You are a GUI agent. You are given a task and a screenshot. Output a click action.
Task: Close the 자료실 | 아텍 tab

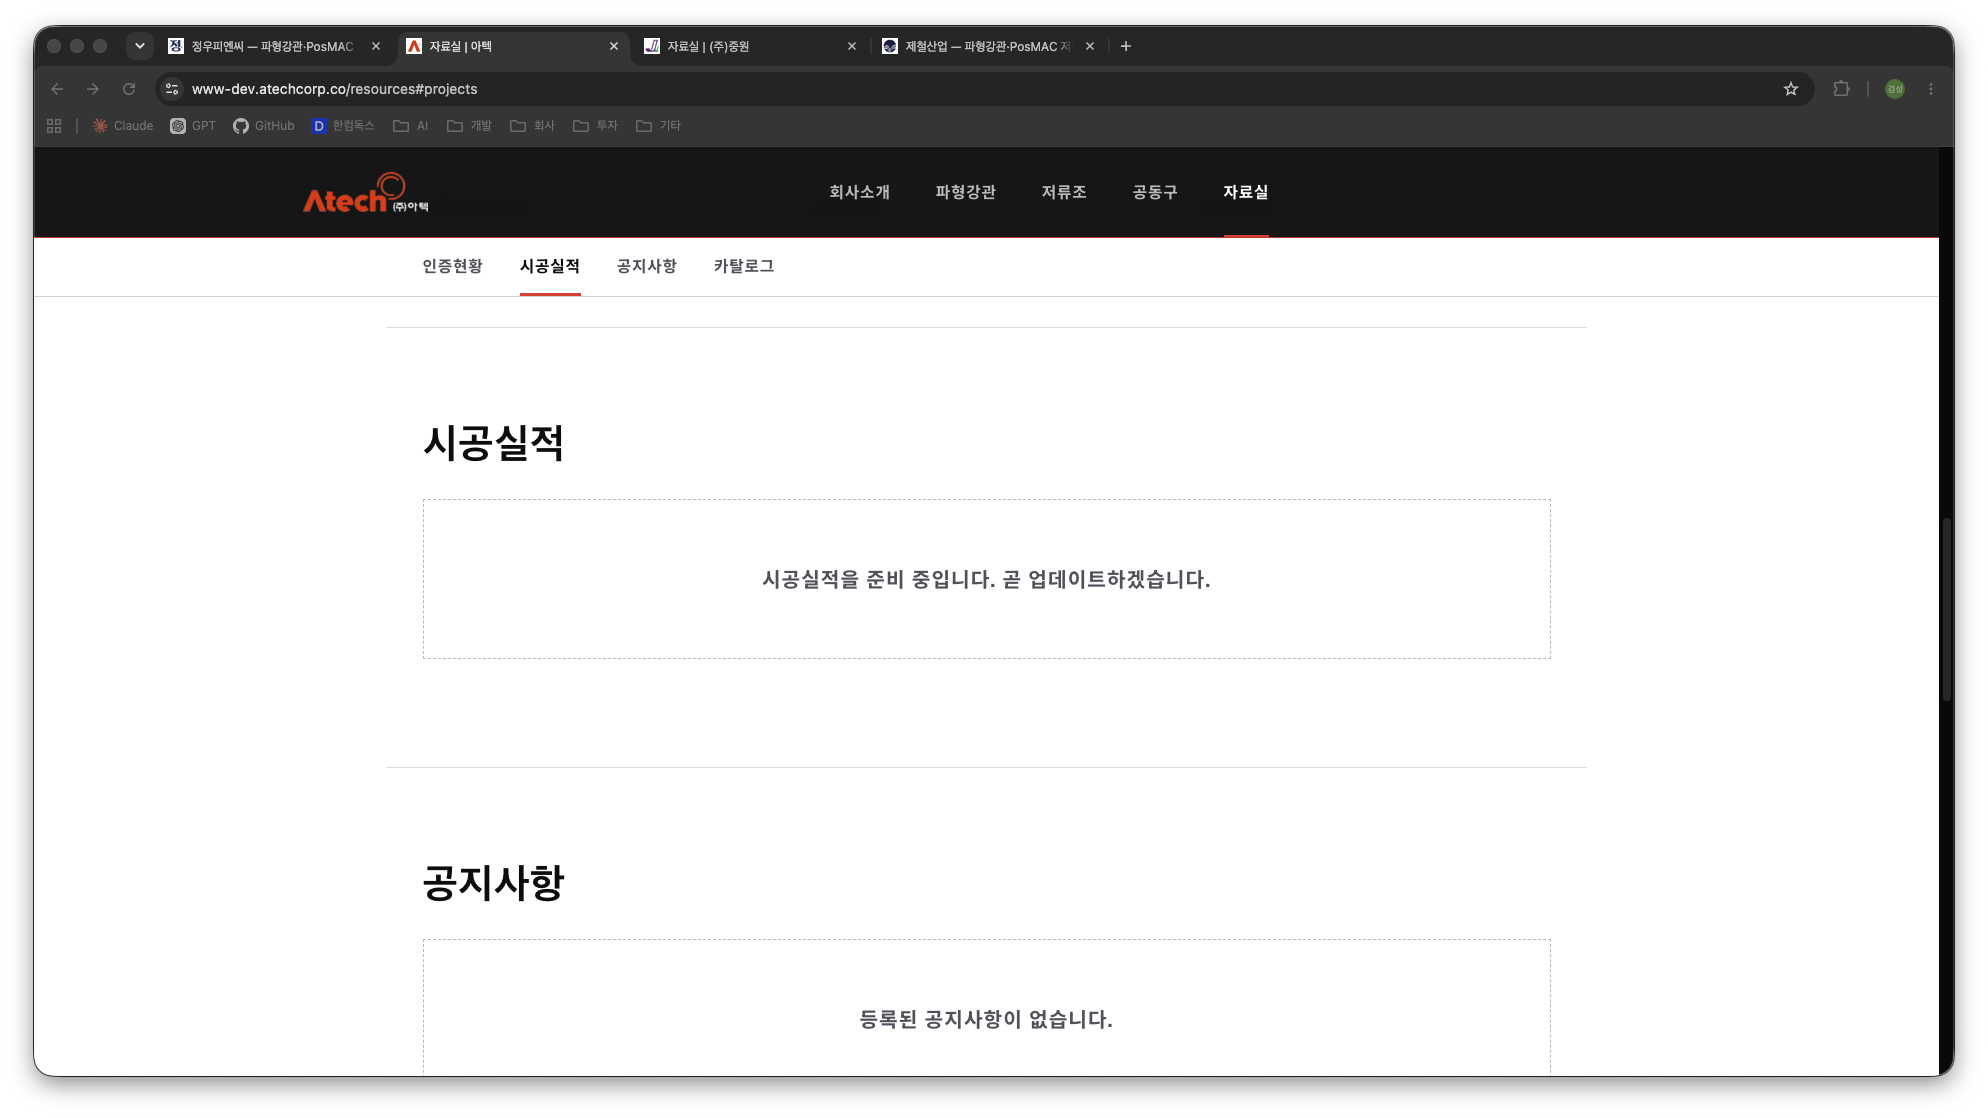point(614,46)
